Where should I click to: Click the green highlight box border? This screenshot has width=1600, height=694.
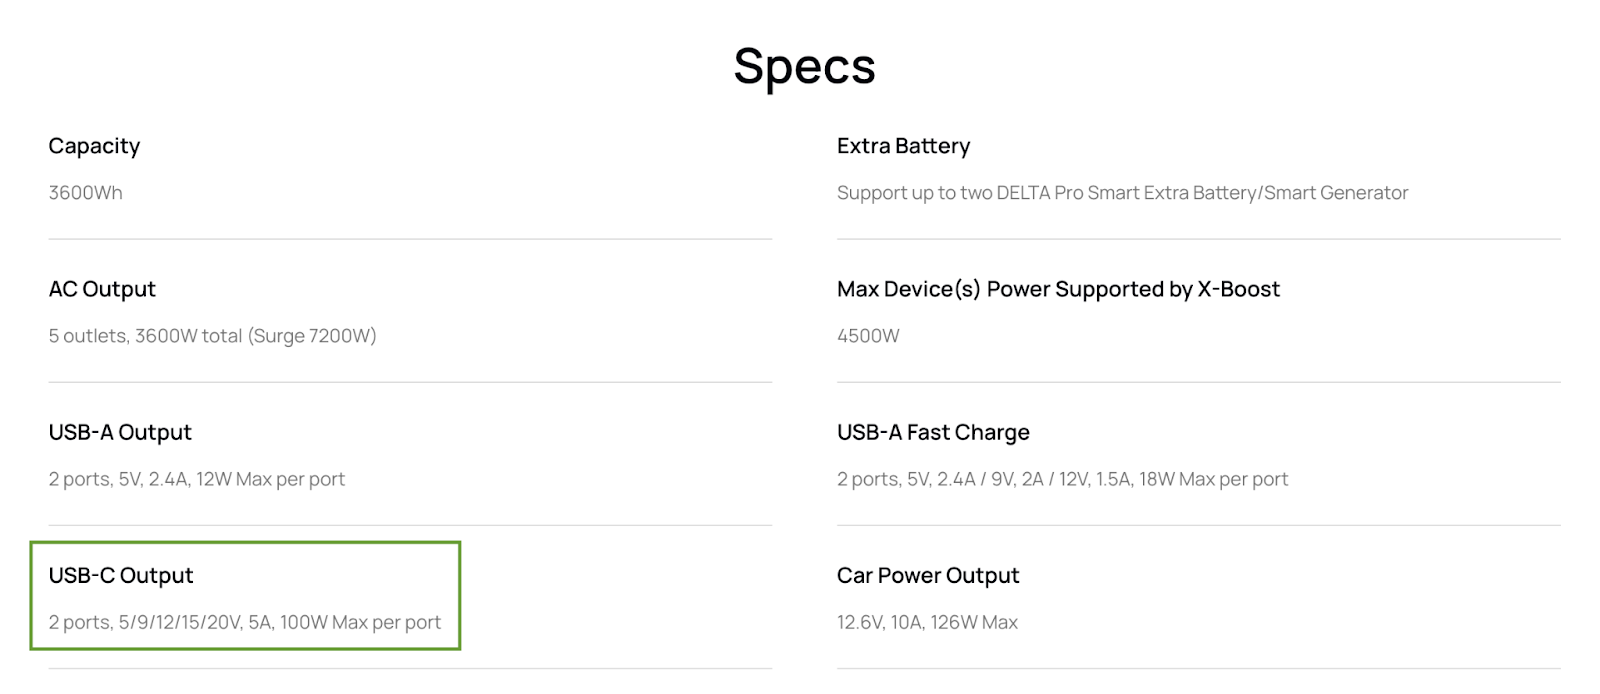[245, 543]
